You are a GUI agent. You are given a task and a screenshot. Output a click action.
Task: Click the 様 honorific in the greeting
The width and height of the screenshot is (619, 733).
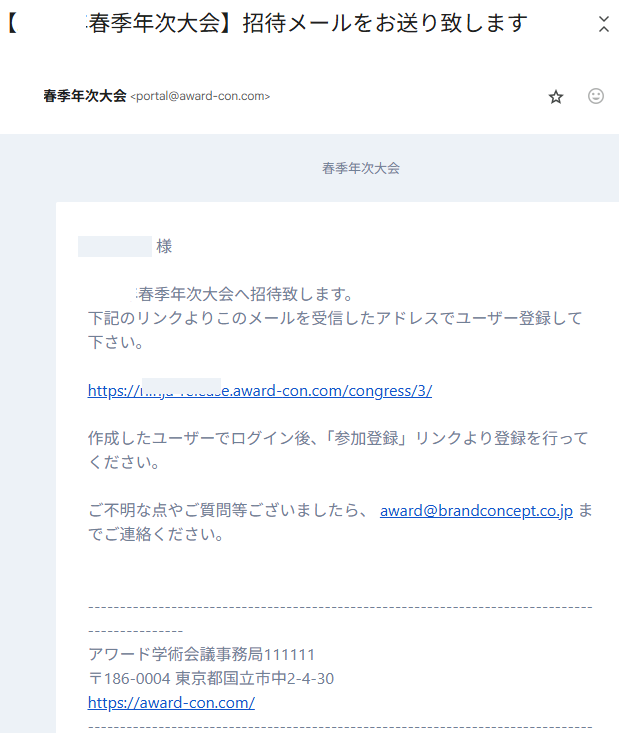(164, 247)
